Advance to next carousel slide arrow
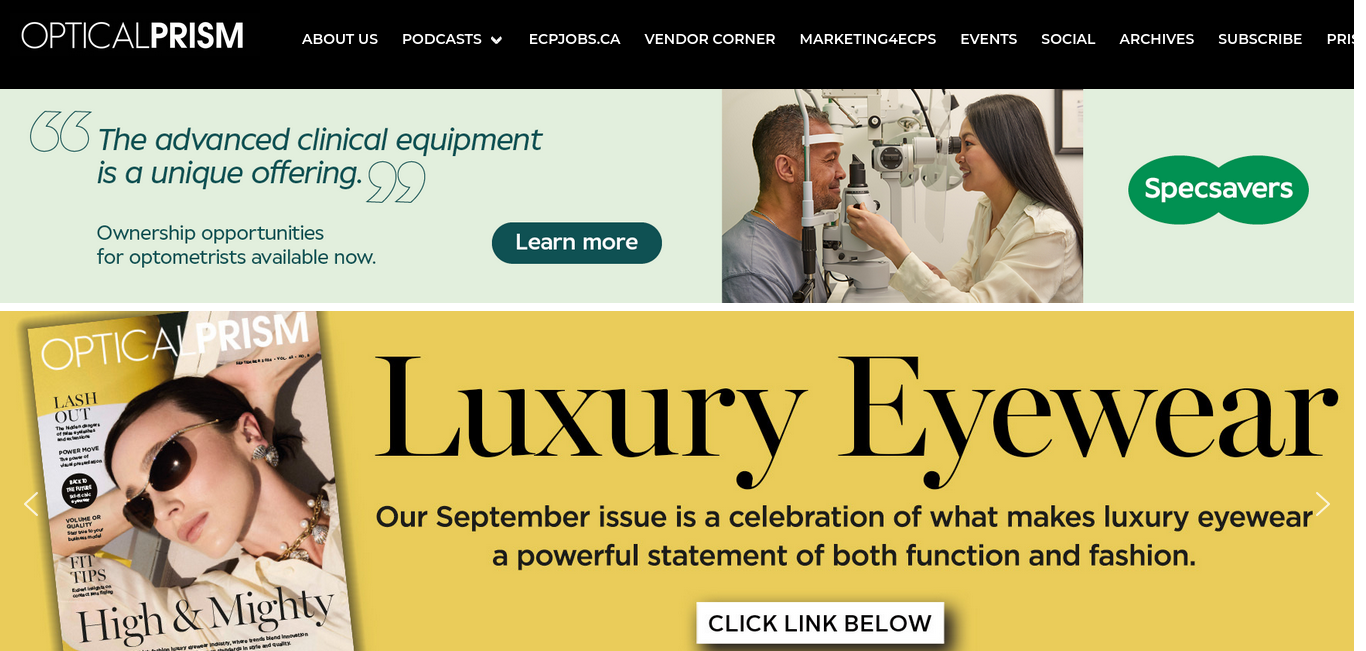 [1322, 504]
